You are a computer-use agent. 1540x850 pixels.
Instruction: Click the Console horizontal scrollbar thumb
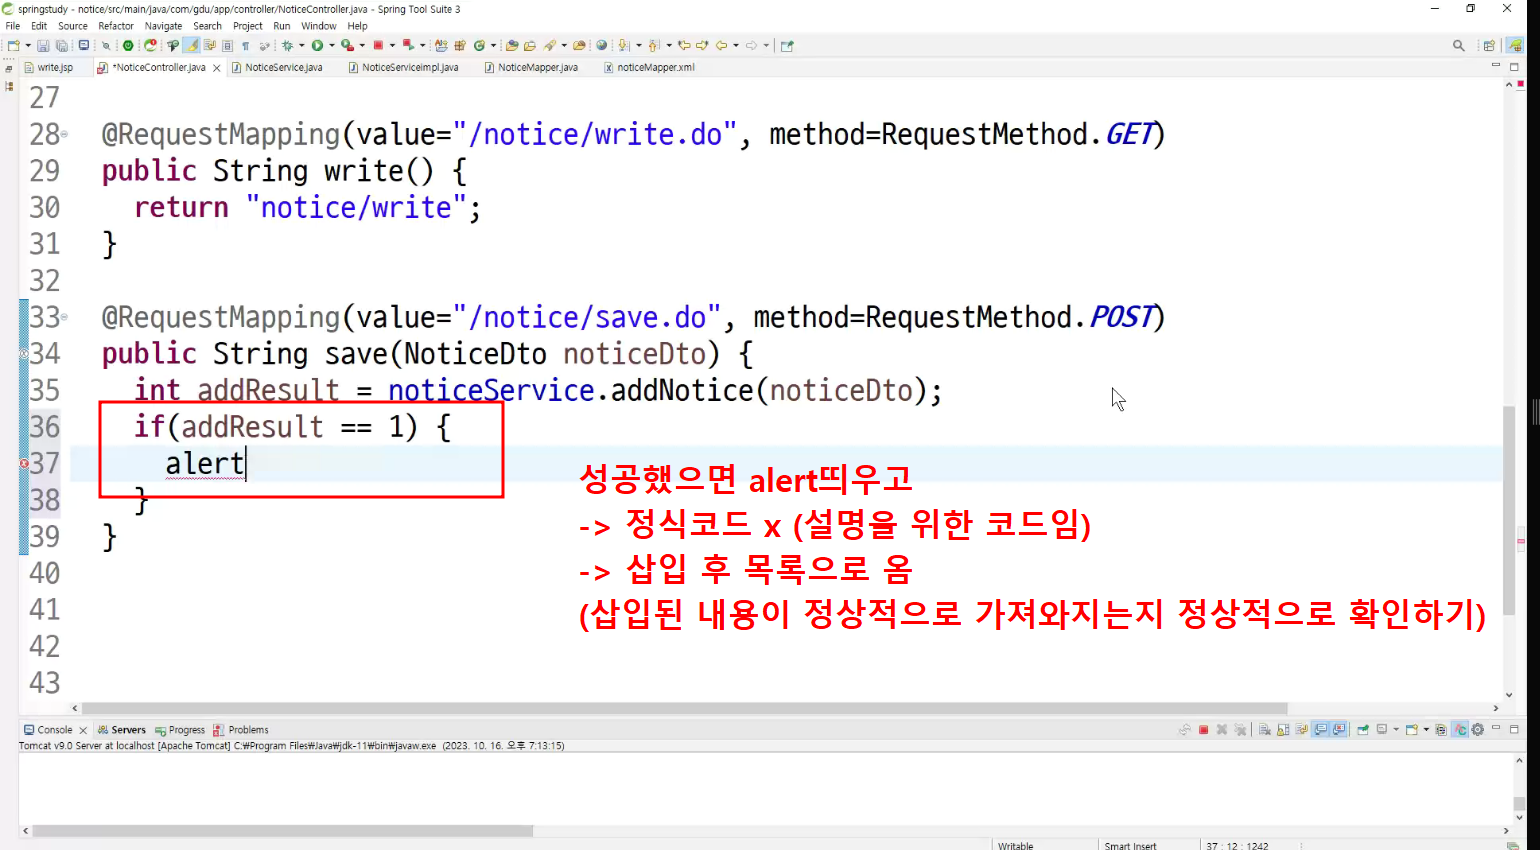click(x=283, y=831)
